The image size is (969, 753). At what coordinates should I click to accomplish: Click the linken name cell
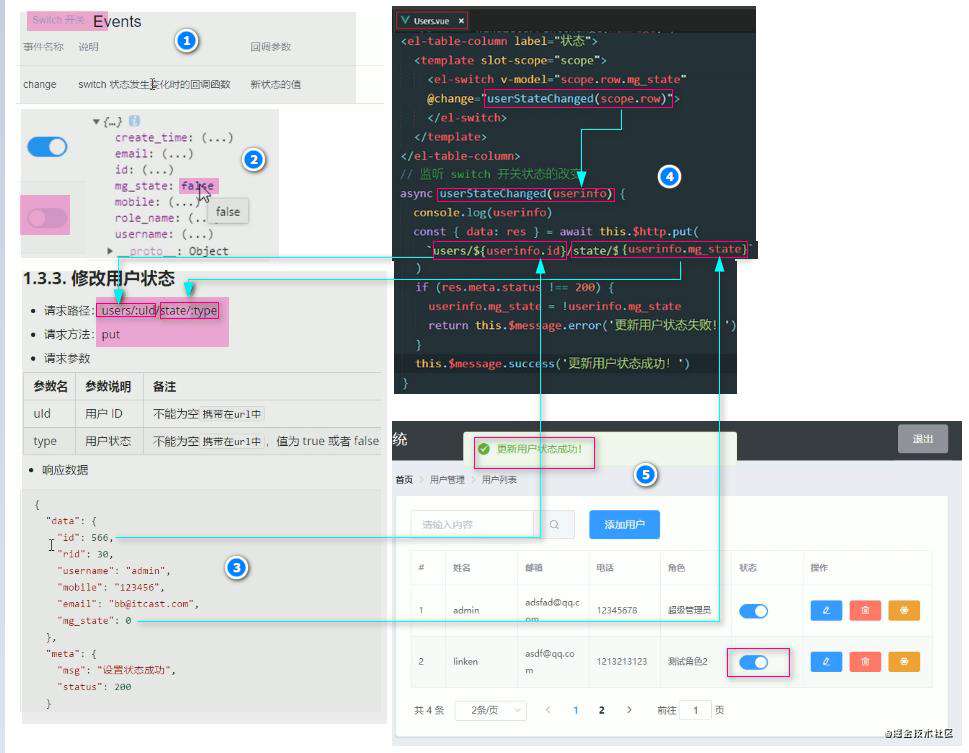point(465,662)
